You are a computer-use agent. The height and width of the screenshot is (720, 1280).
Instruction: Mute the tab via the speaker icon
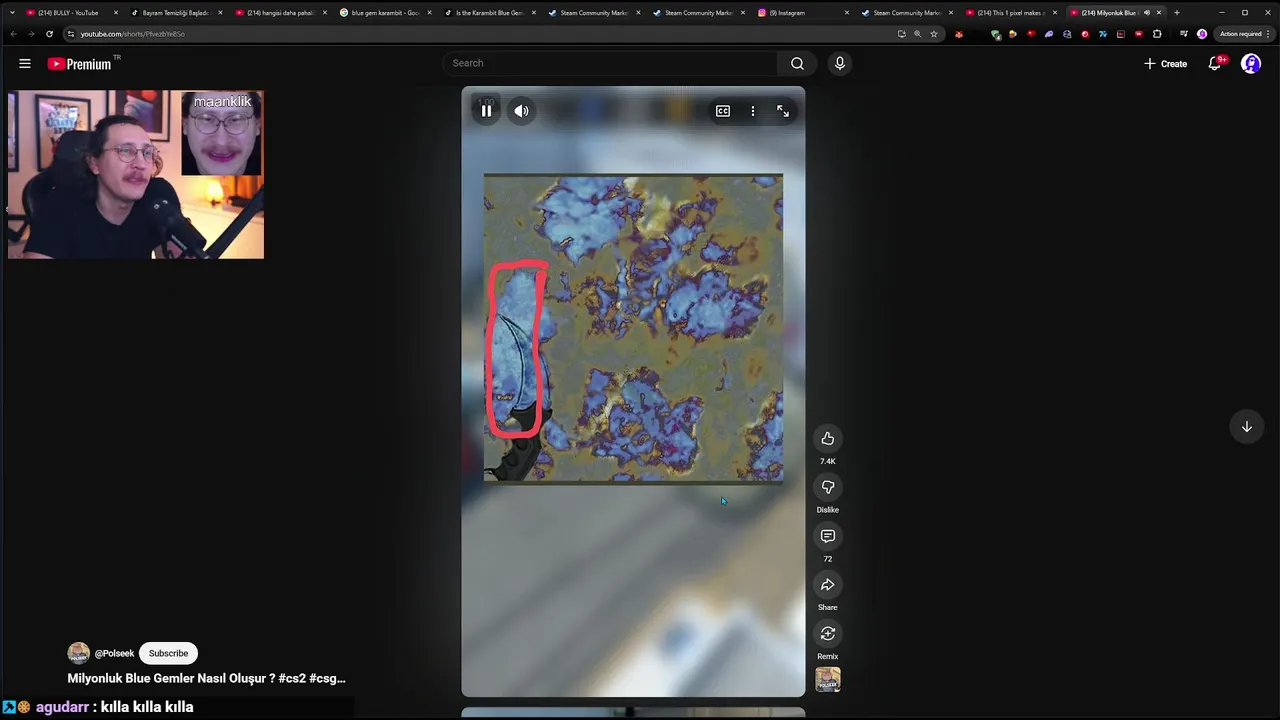click(x=1147, y=13)
